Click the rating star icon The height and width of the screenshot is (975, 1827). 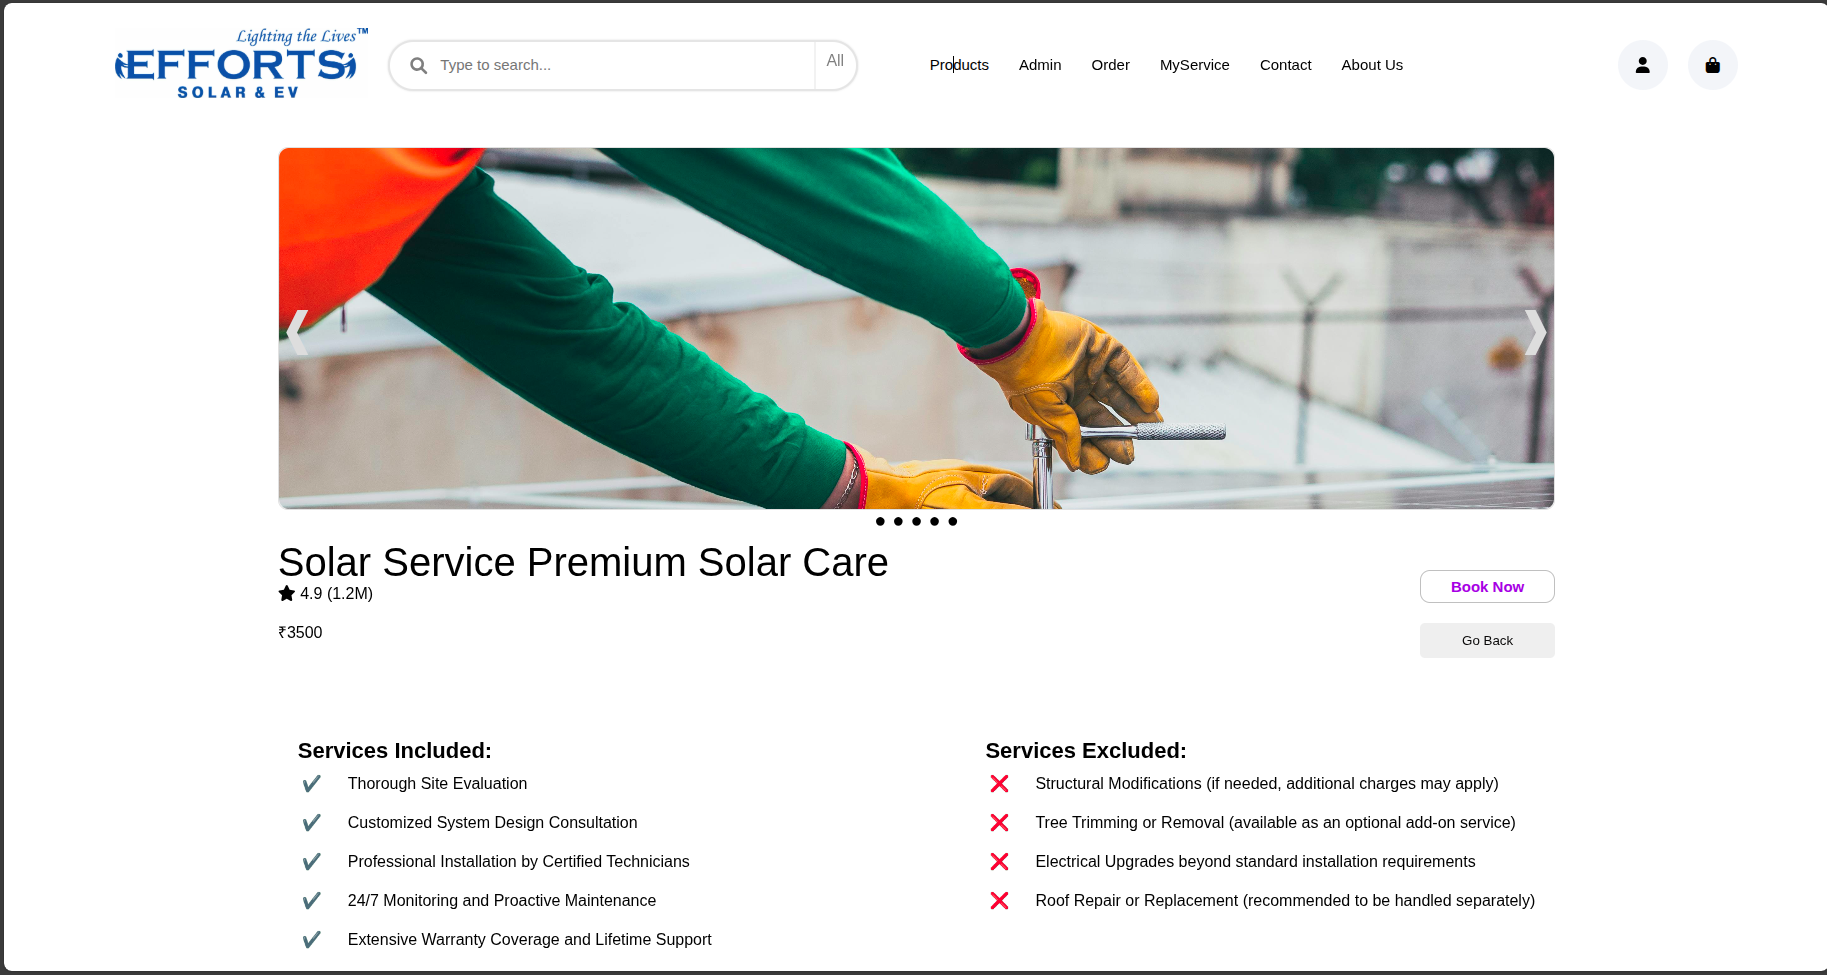287,594
